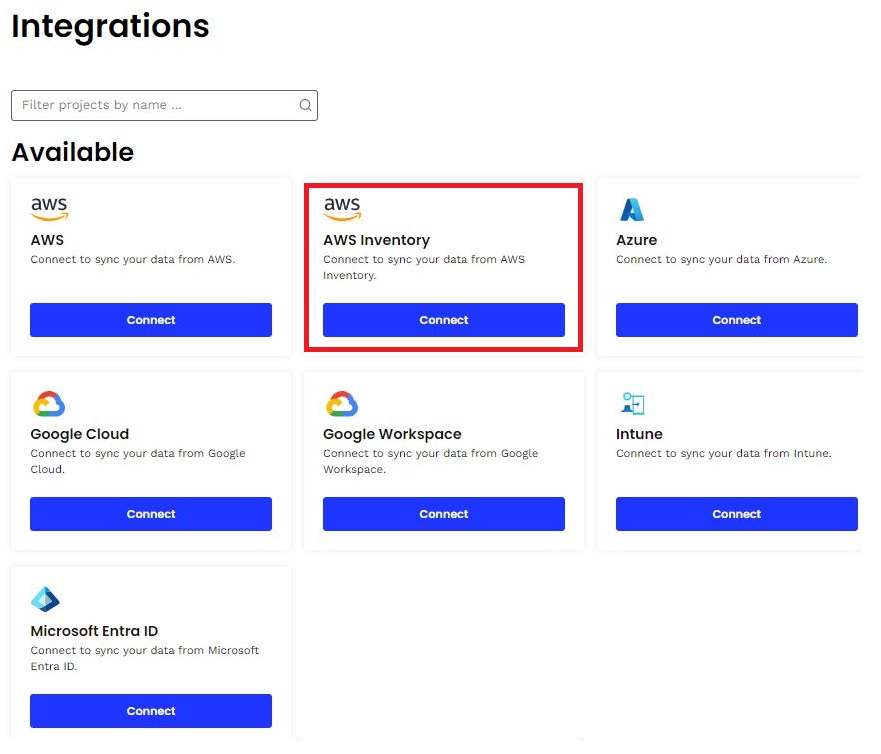Select the Intune icon

(632, 404)
